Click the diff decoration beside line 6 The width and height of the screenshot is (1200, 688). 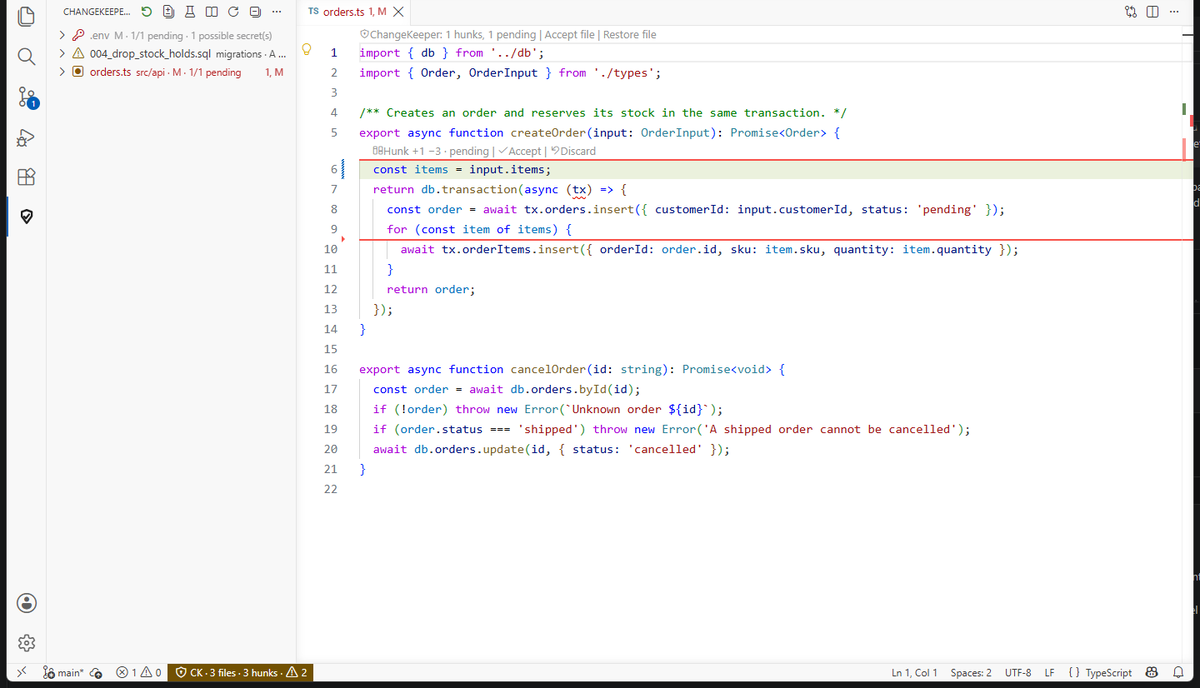pyautogui.click(x=343, y=169)
